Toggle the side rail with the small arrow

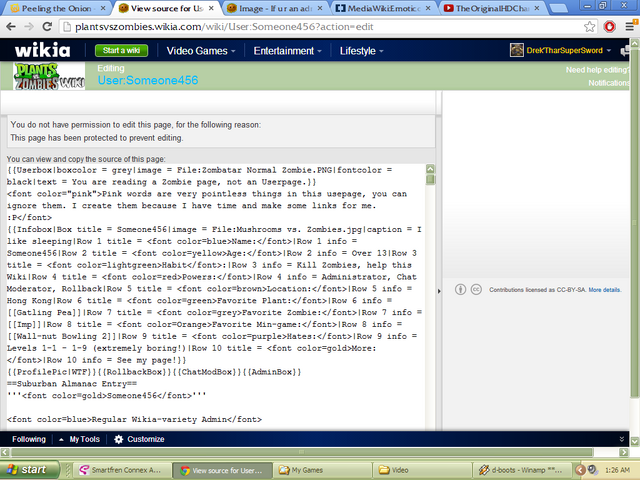(439, 291)
